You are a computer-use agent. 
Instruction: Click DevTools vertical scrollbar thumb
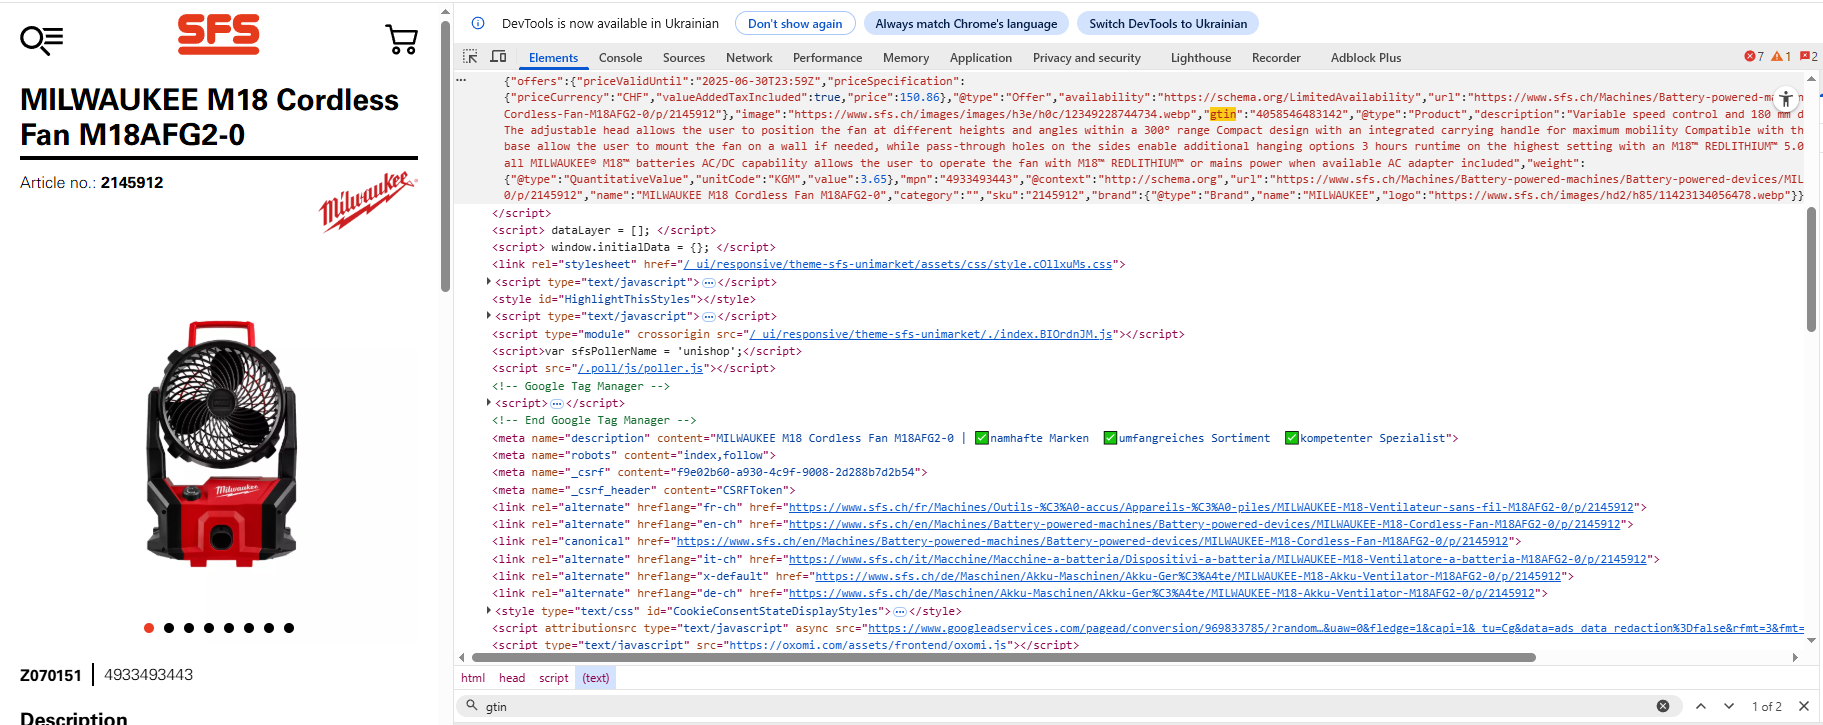[x=1811, y=269]
